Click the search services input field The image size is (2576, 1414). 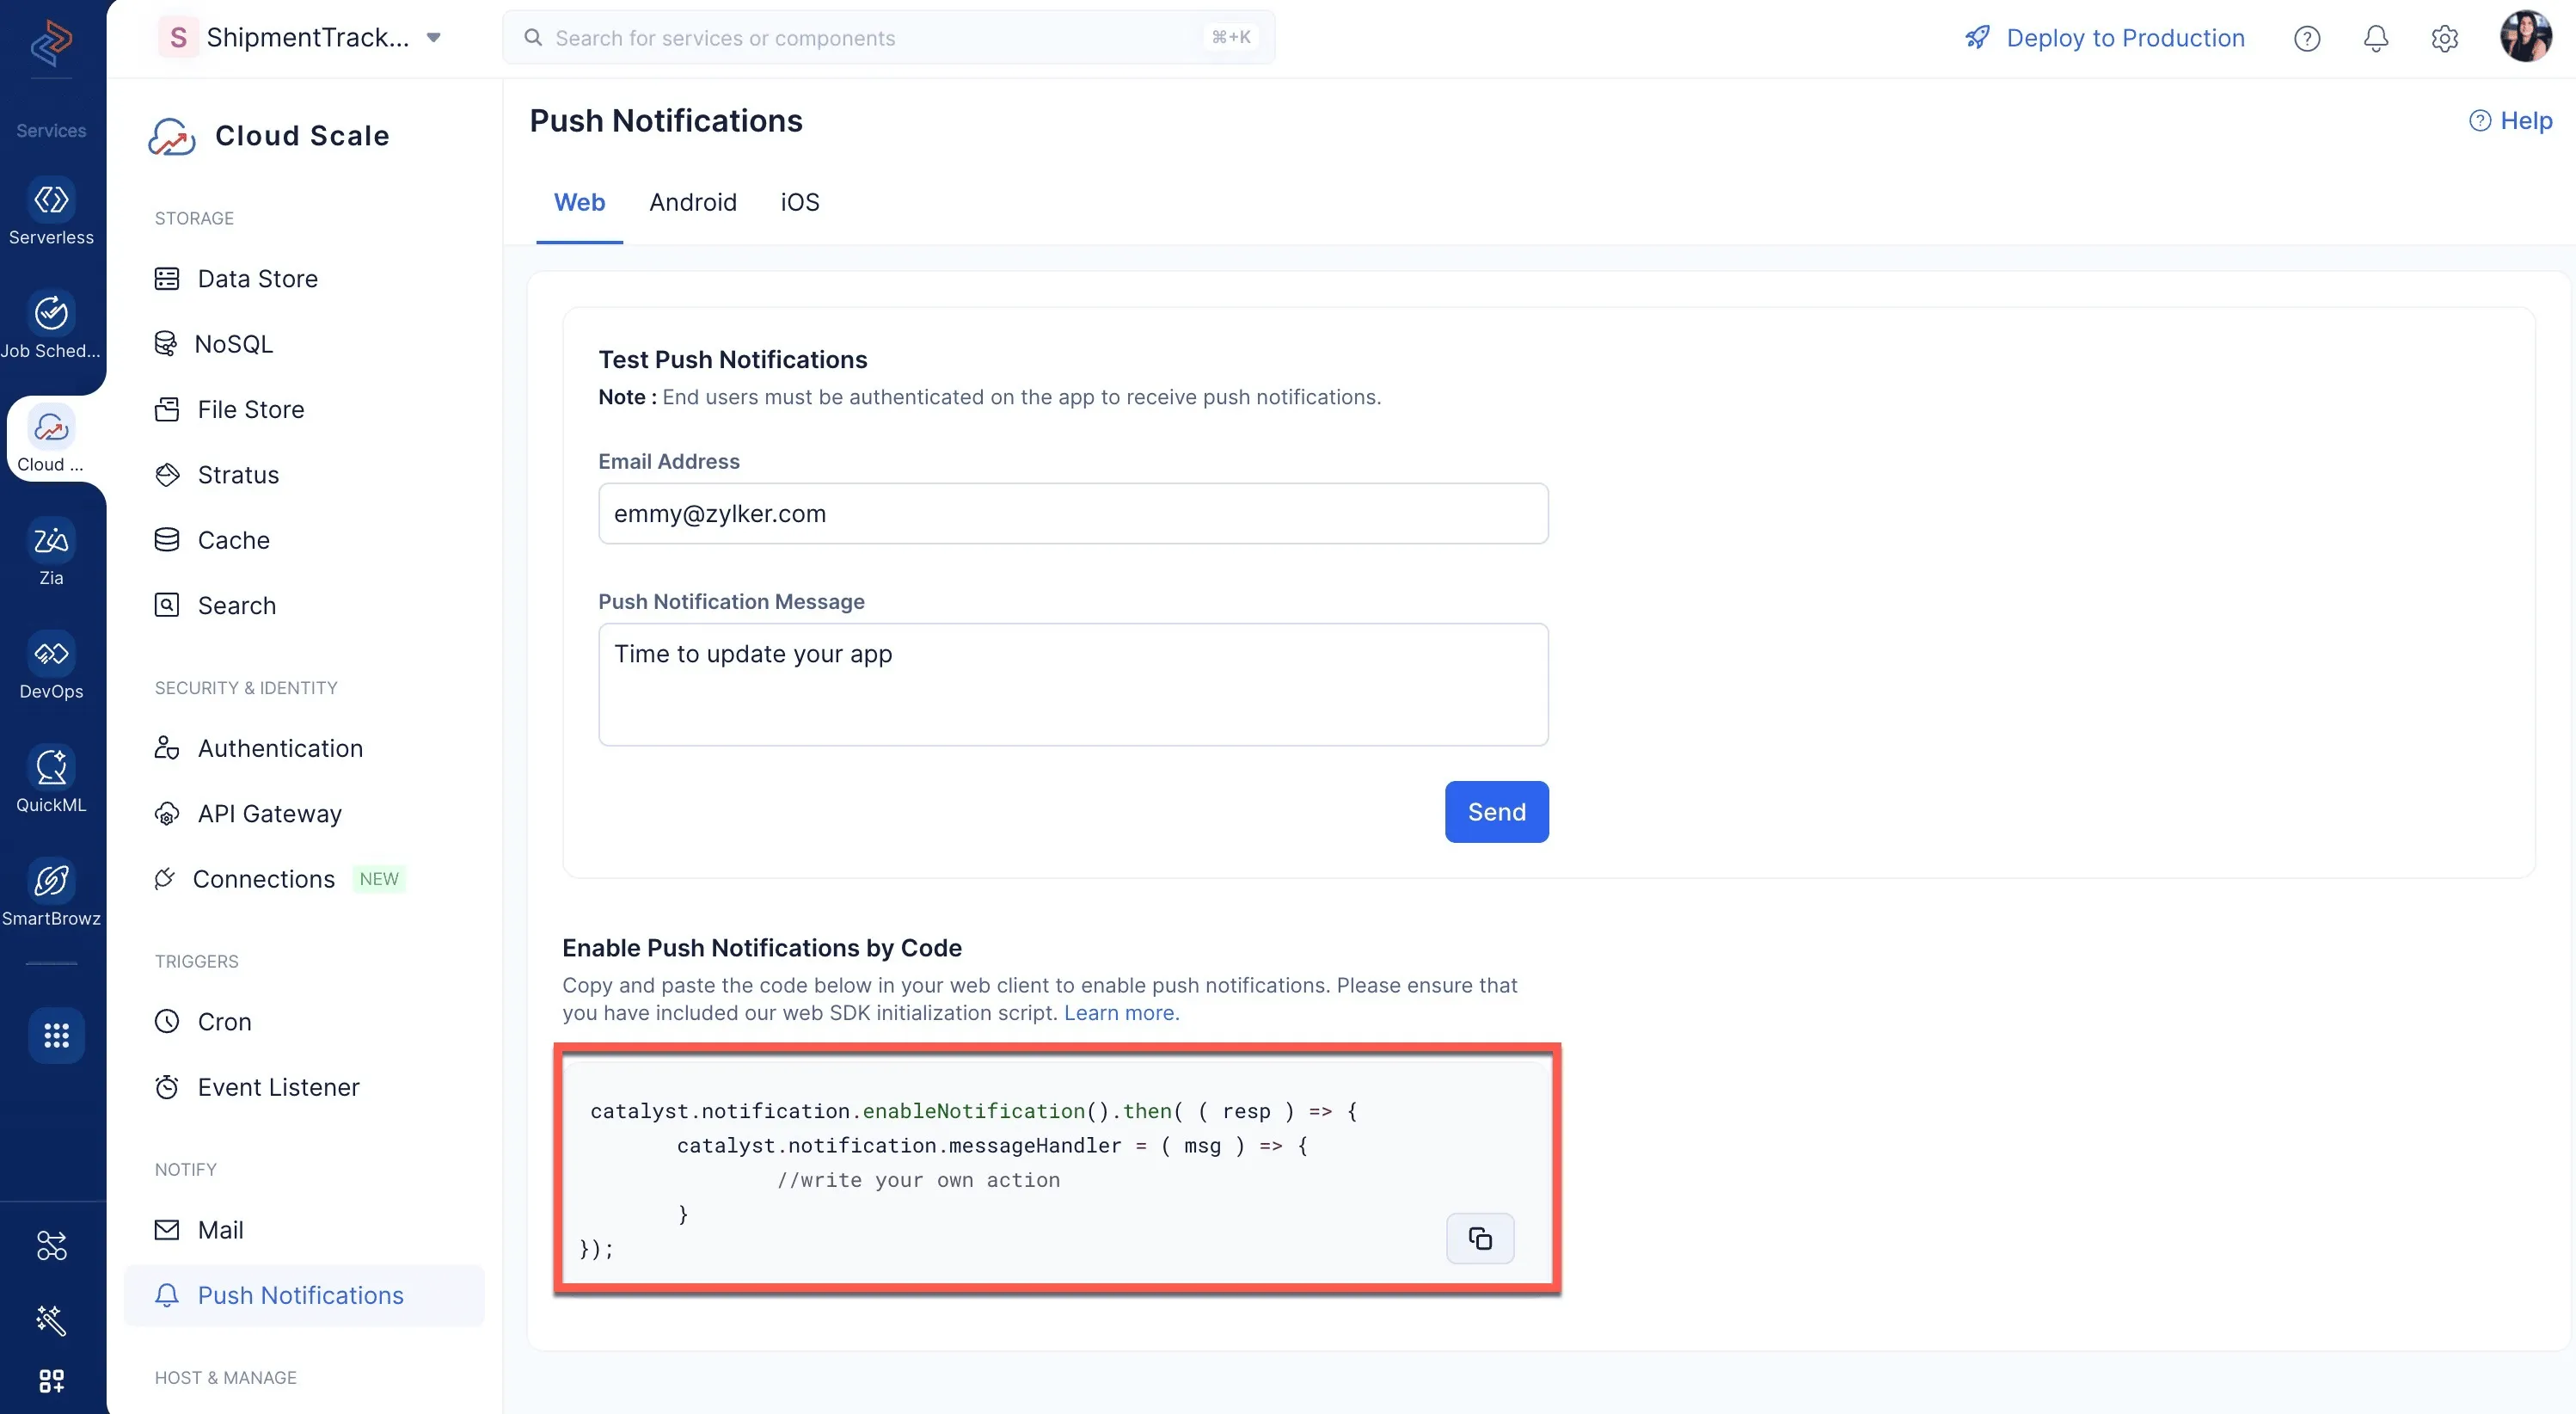point(888,38)
